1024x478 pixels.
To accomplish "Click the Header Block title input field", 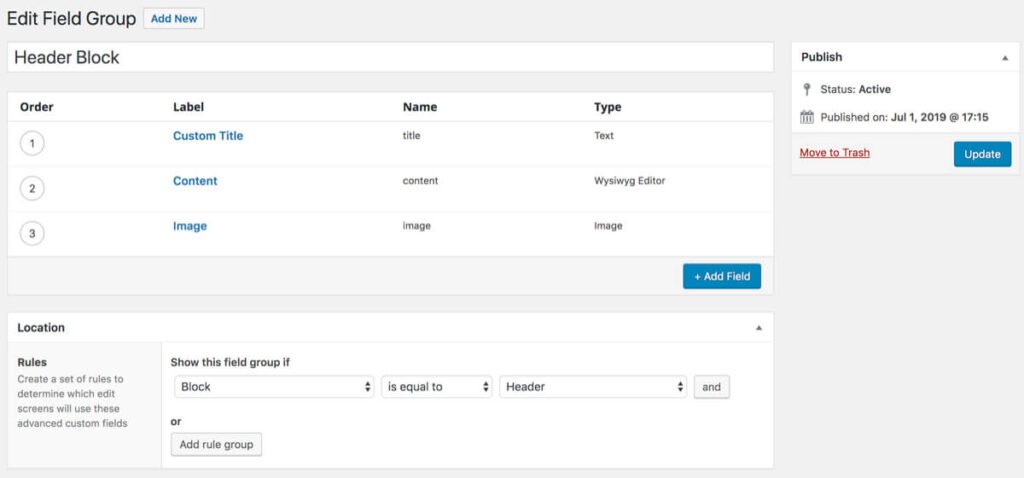I will [x=390, y=57].
